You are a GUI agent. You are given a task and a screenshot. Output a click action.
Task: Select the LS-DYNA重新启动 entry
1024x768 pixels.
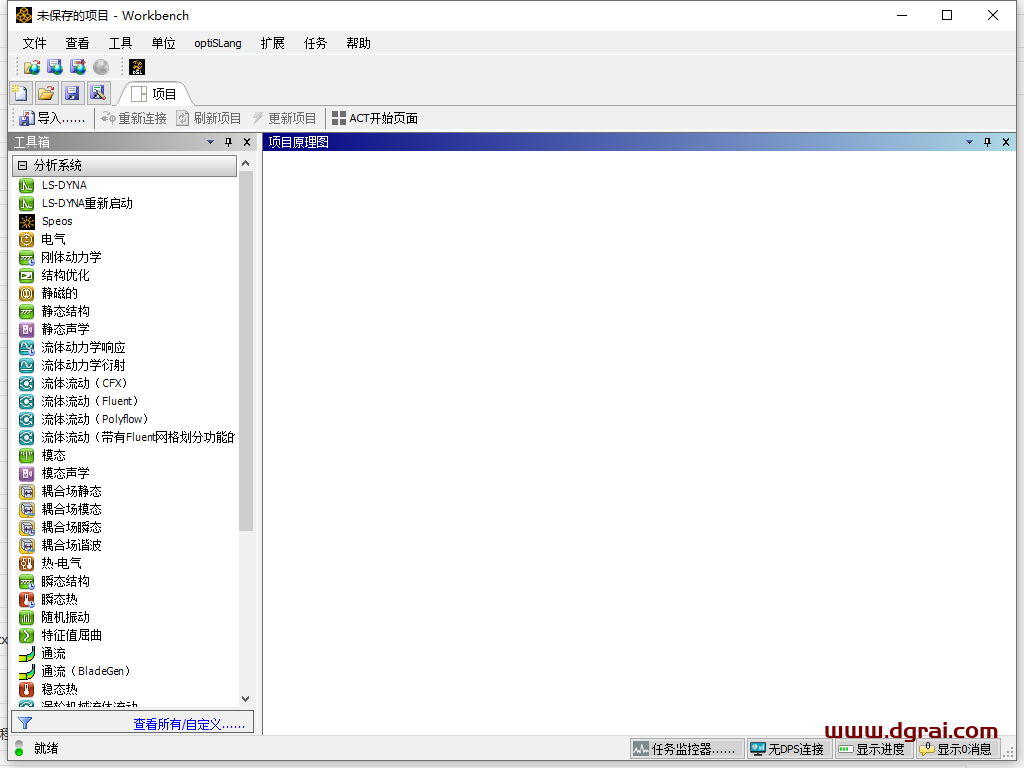click(x=87, y=203)
